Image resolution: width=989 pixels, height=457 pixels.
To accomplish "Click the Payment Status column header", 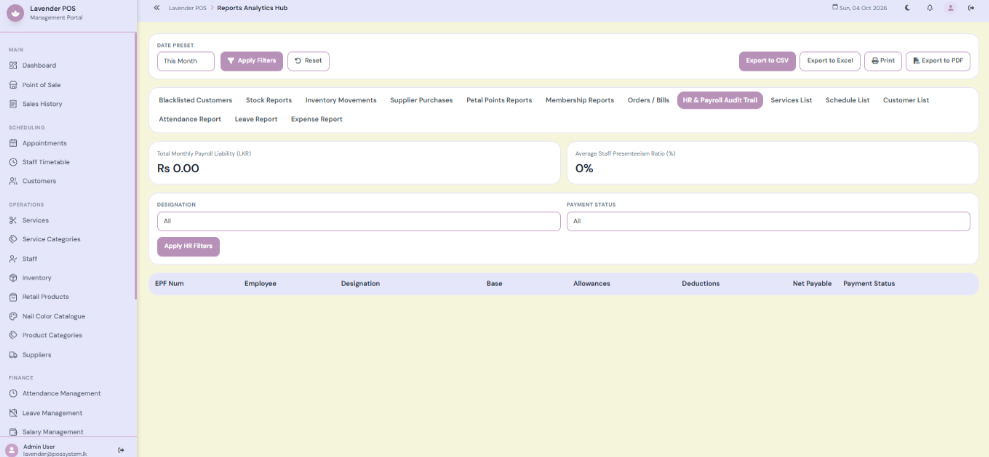I will (869, 284).
